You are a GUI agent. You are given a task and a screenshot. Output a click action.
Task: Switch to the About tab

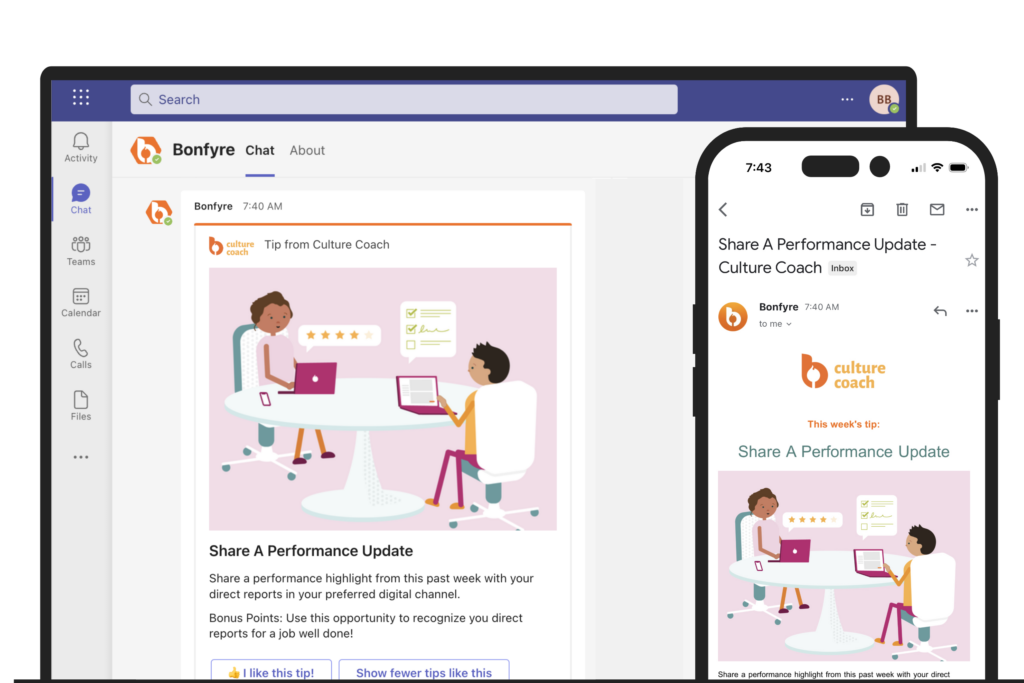[307, 150]
